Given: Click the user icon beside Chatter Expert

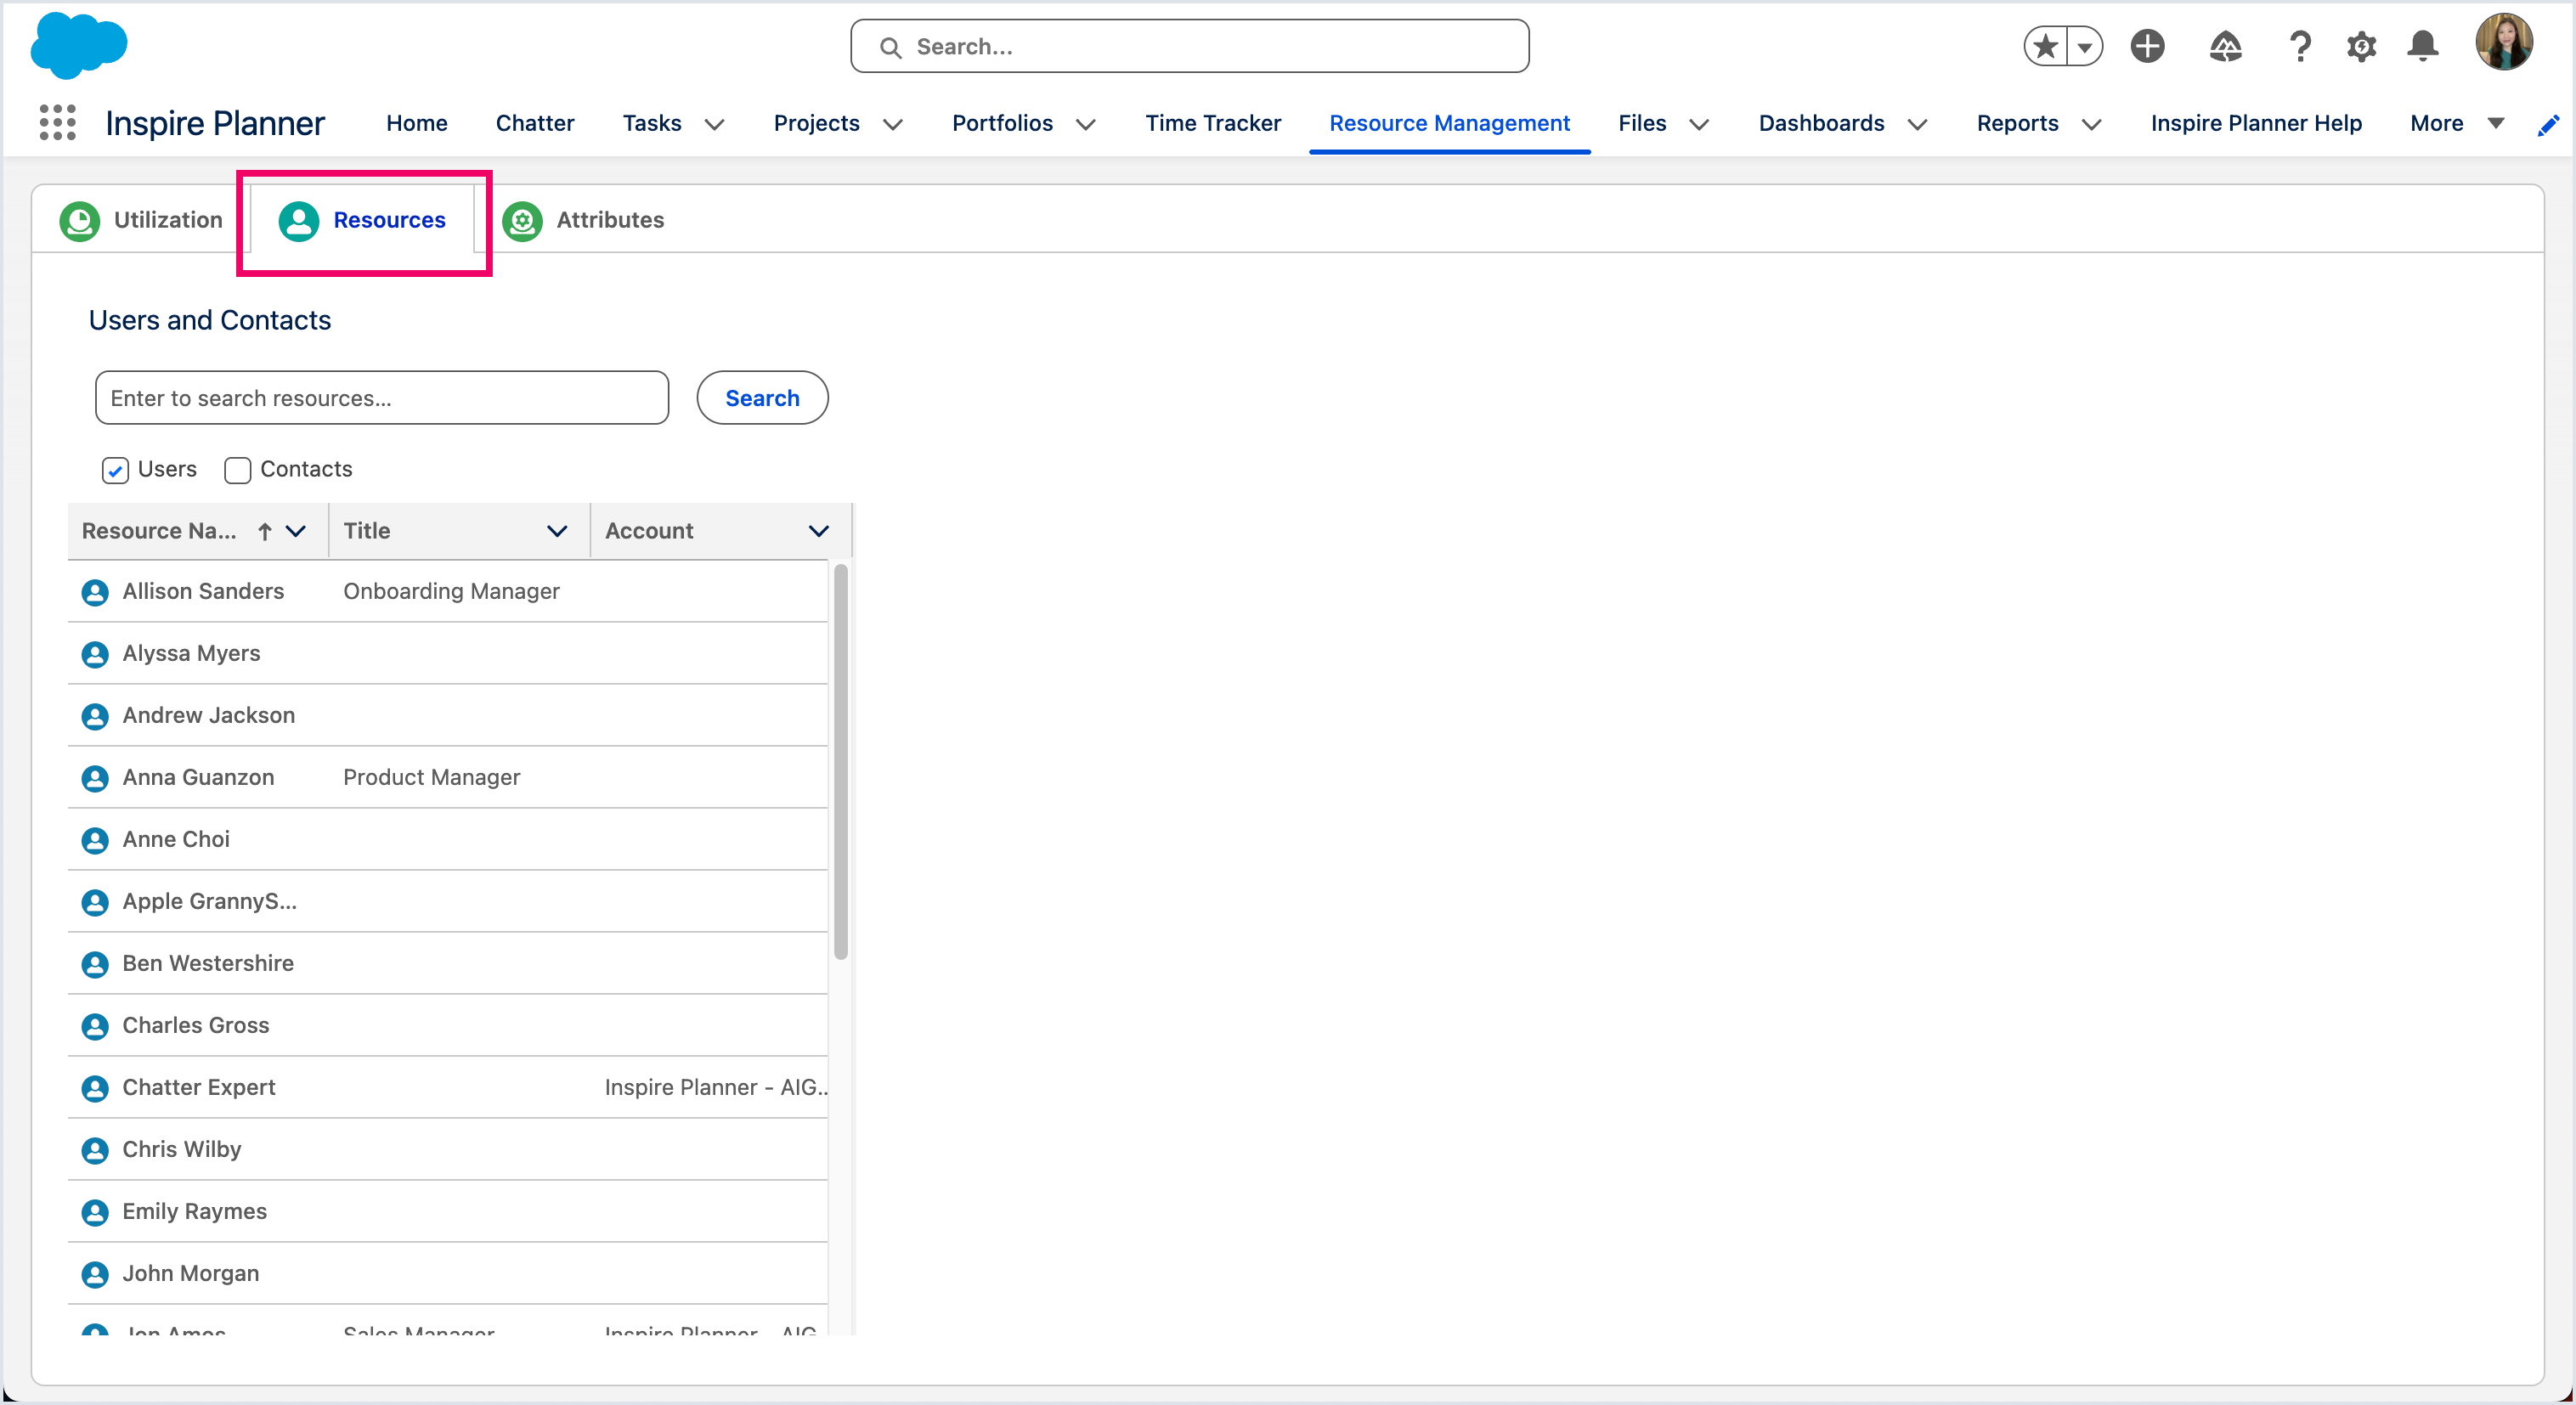Looking at the screenshot, I should click(95, 1088).
